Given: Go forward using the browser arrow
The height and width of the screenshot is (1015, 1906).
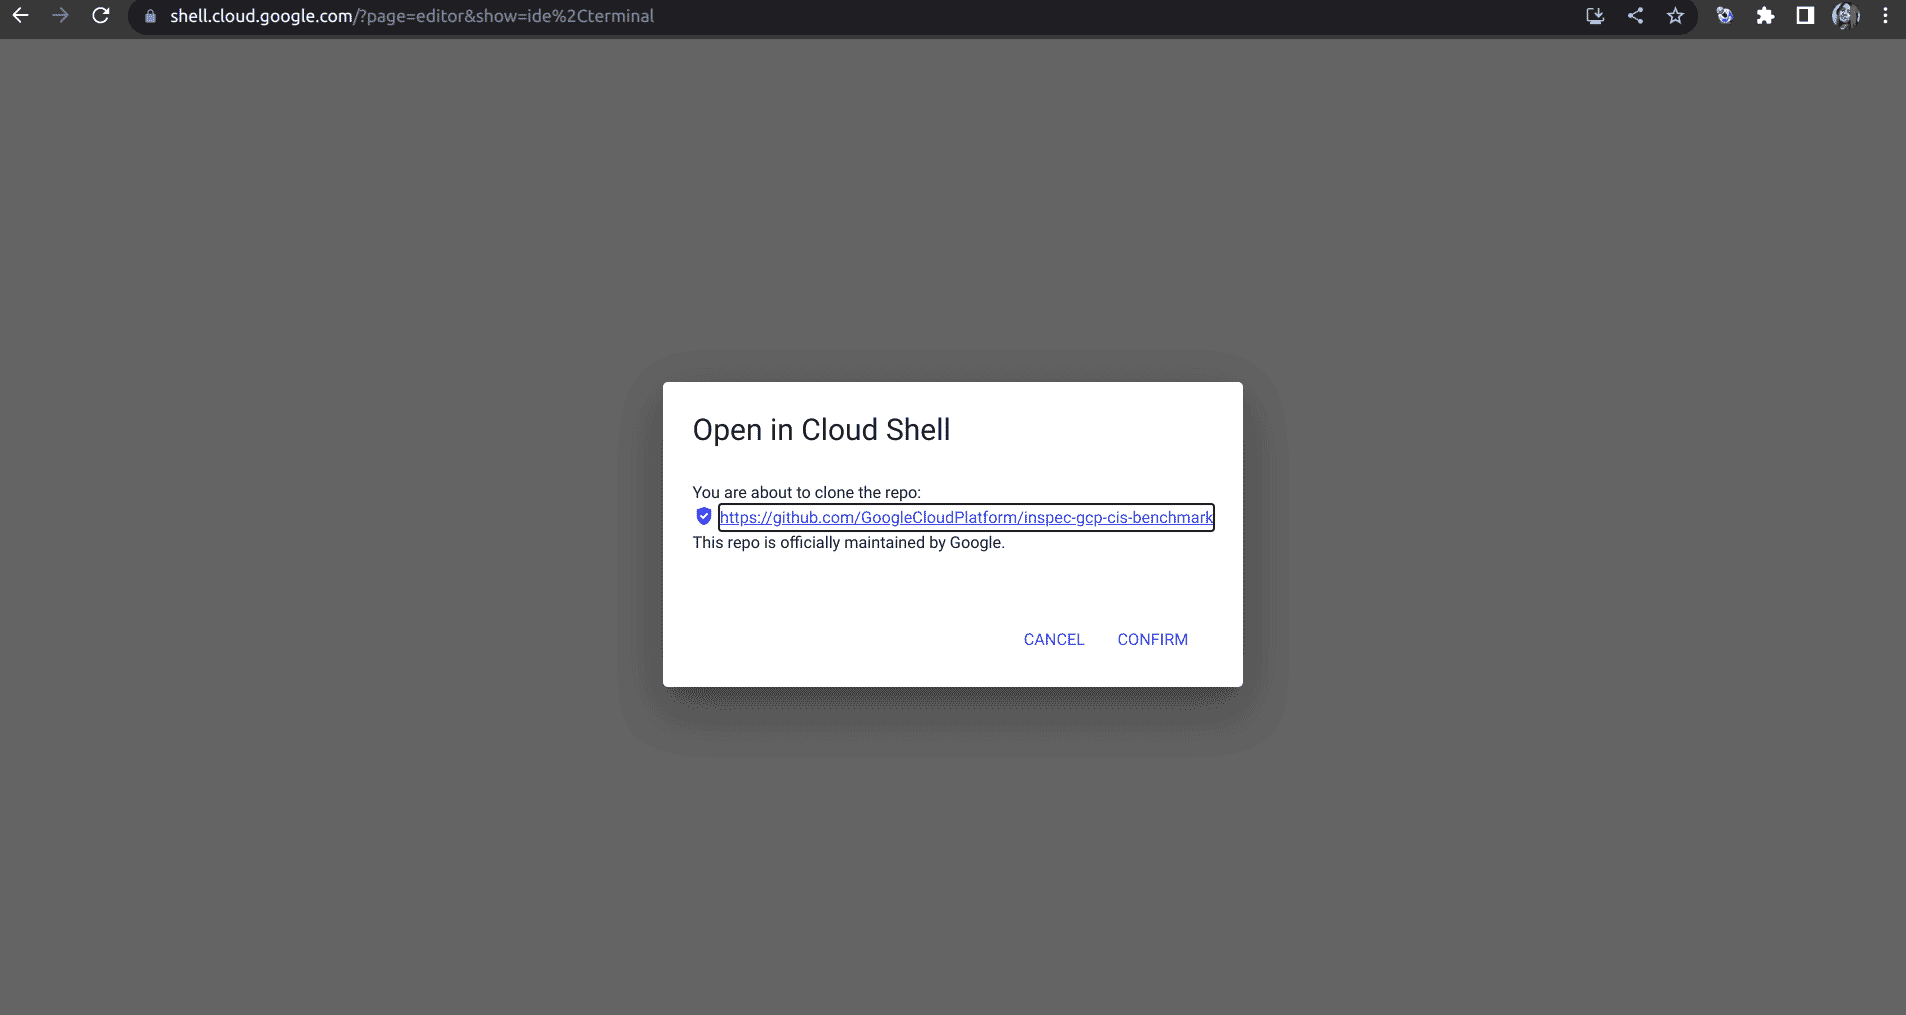Looking at the screenshot, I should pyautogui.click(x=61, y=16).
